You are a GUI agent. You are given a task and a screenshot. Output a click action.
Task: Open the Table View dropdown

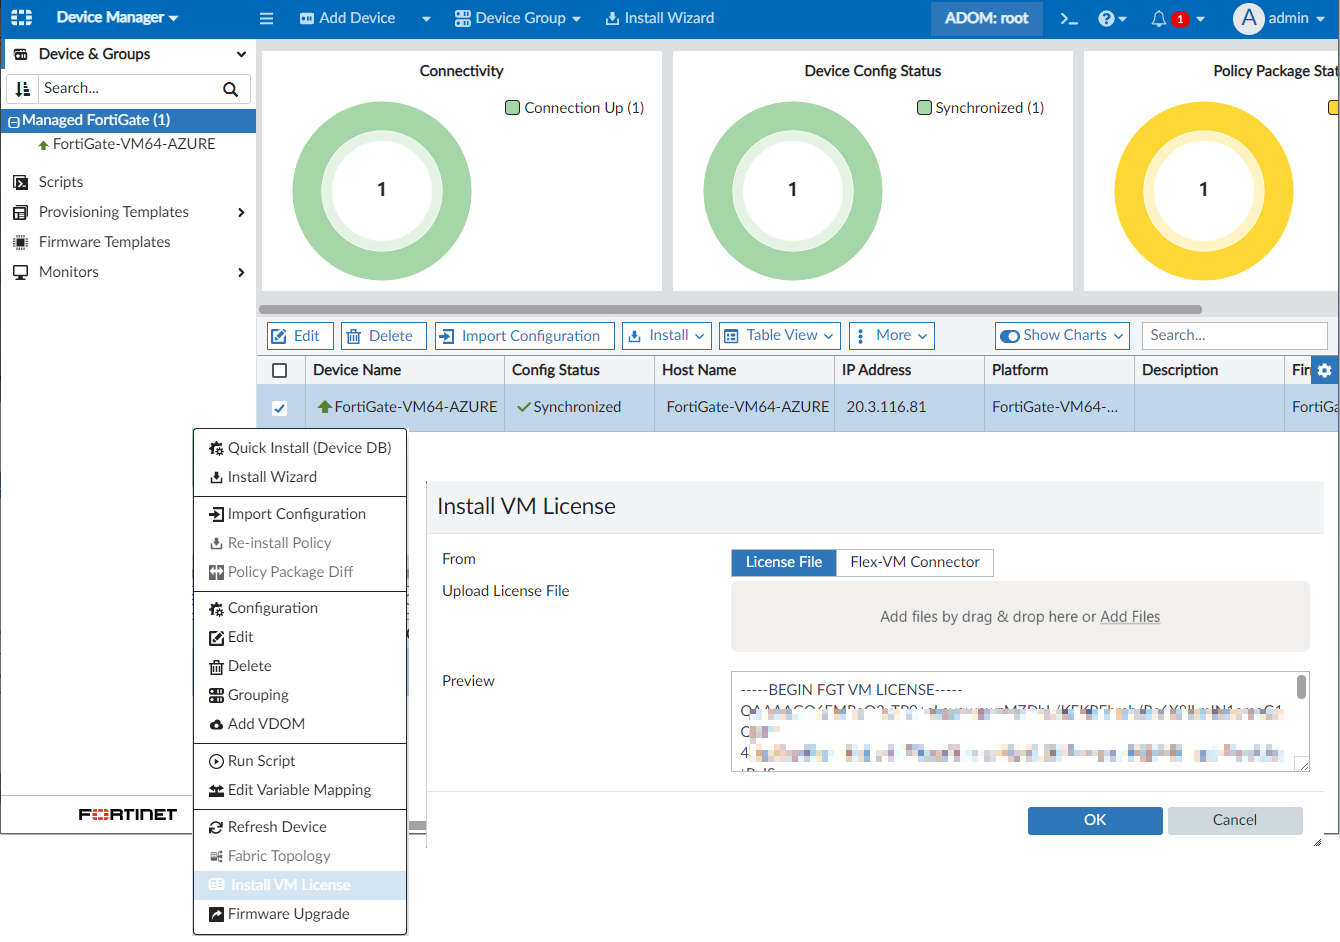778,336
